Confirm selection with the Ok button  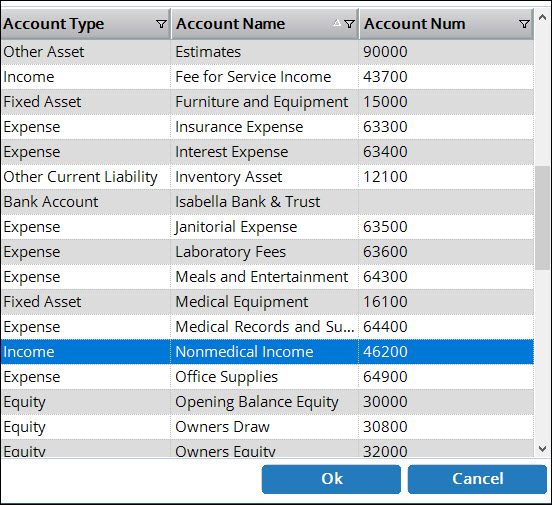pos(331,479)
